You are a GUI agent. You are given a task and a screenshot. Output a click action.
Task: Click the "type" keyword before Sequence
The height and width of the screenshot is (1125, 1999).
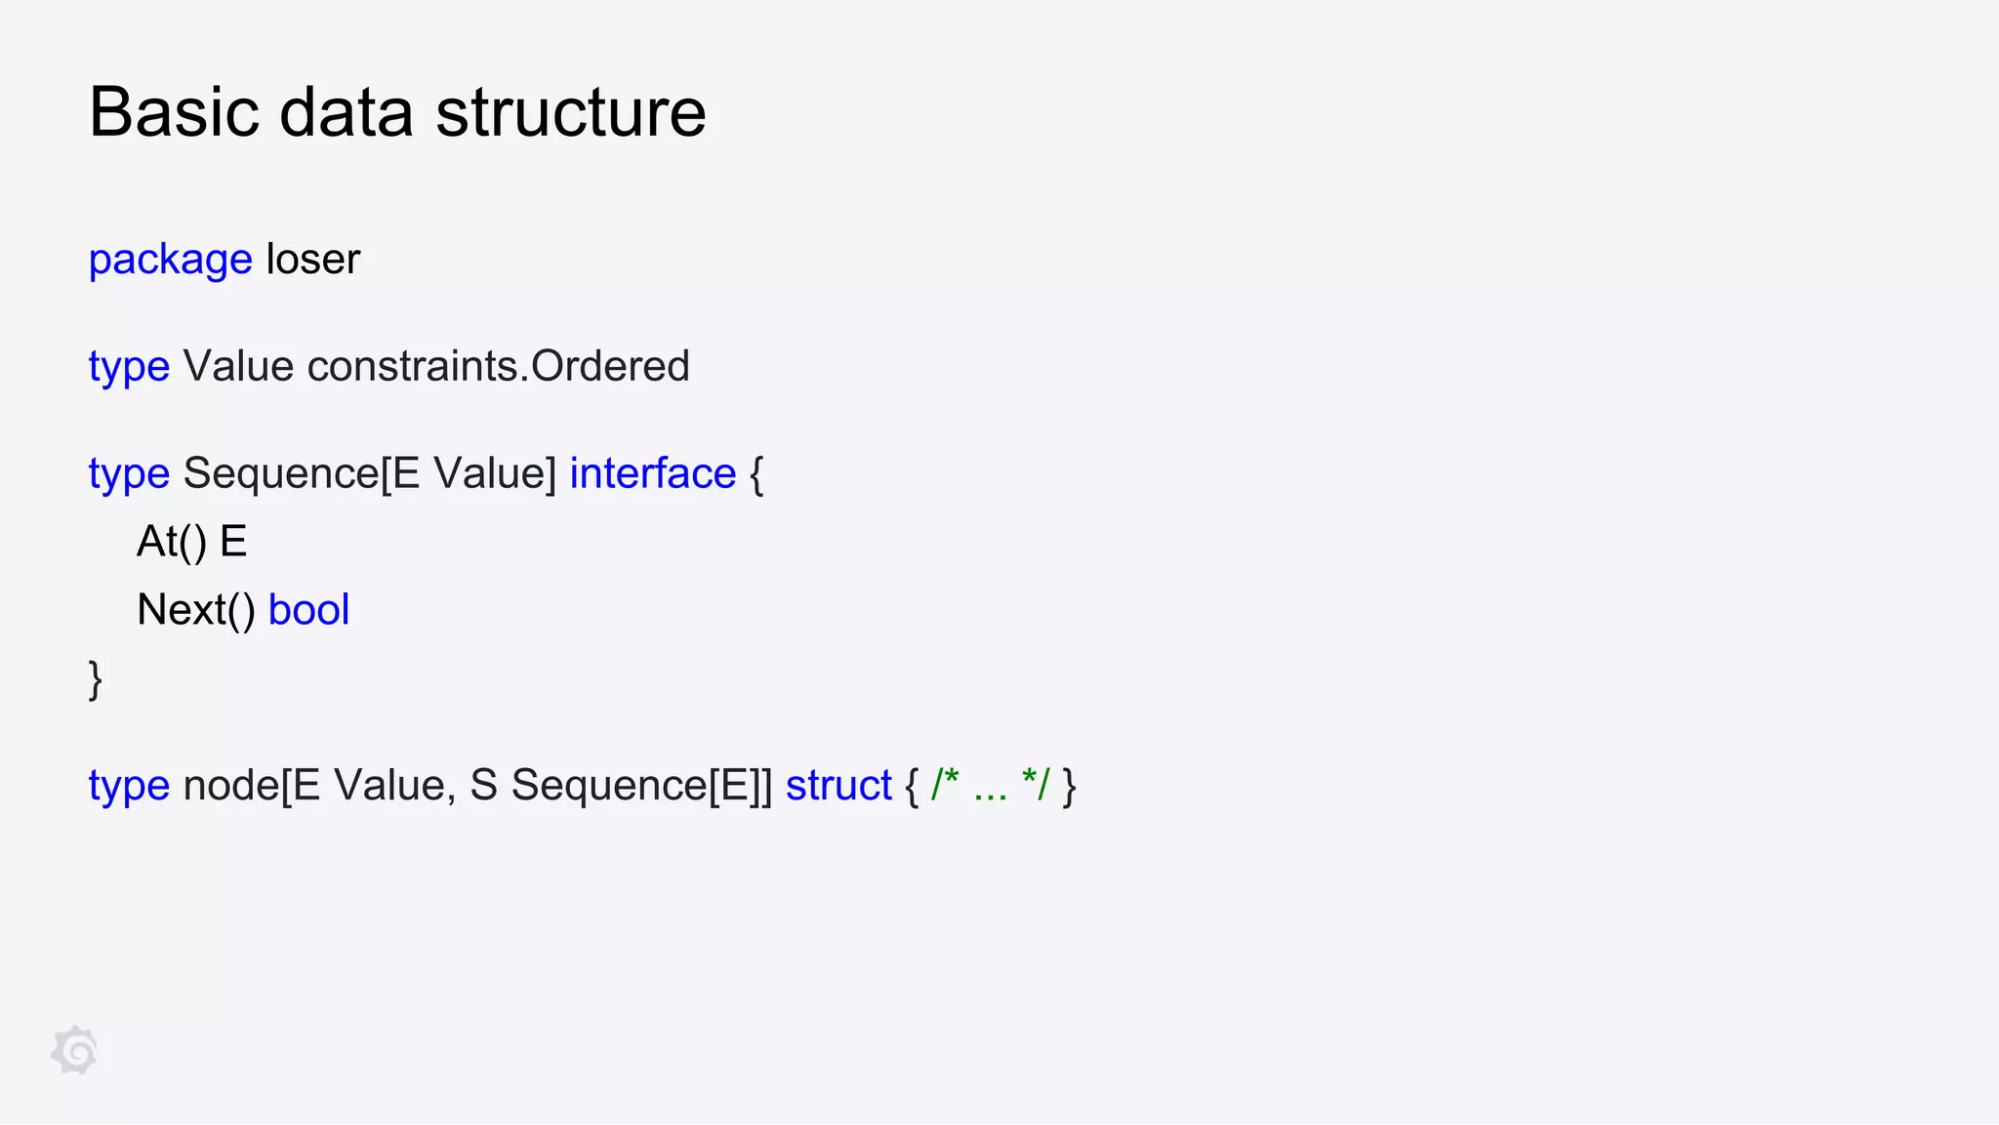click(129, 474)
